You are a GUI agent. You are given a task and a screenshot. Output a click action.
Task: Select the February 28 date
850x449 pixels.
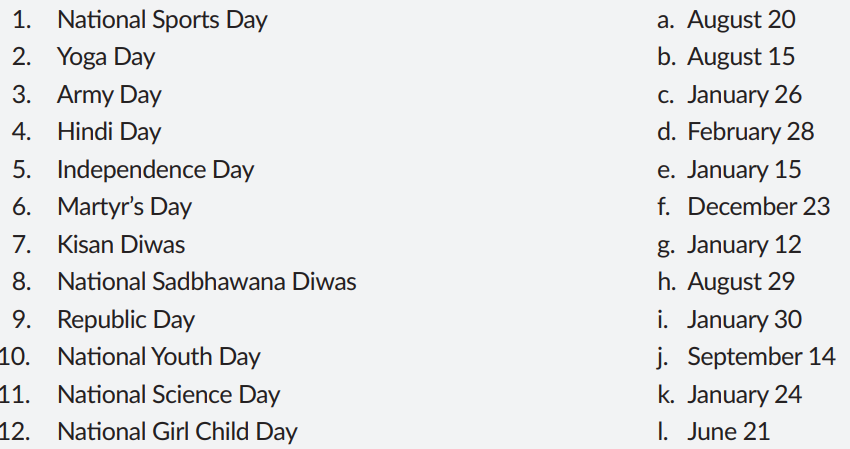point(750,132)
